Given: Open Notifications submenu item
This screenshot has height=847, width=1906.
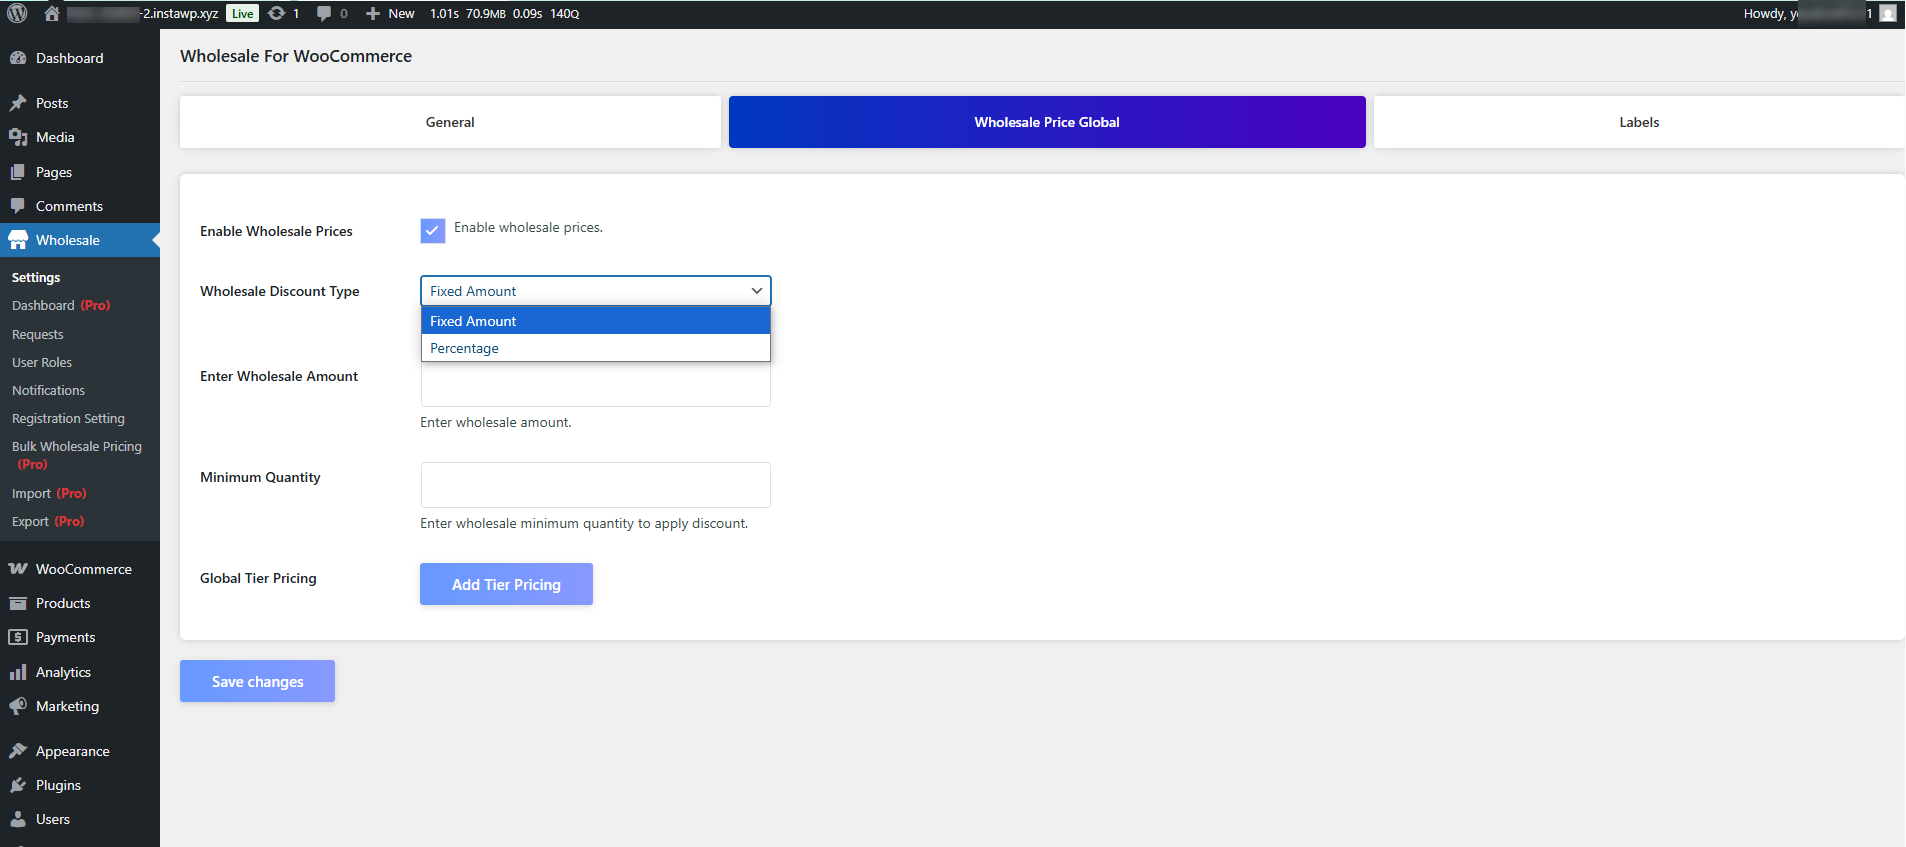Looking at the screenshot, I should pos(48,391).
